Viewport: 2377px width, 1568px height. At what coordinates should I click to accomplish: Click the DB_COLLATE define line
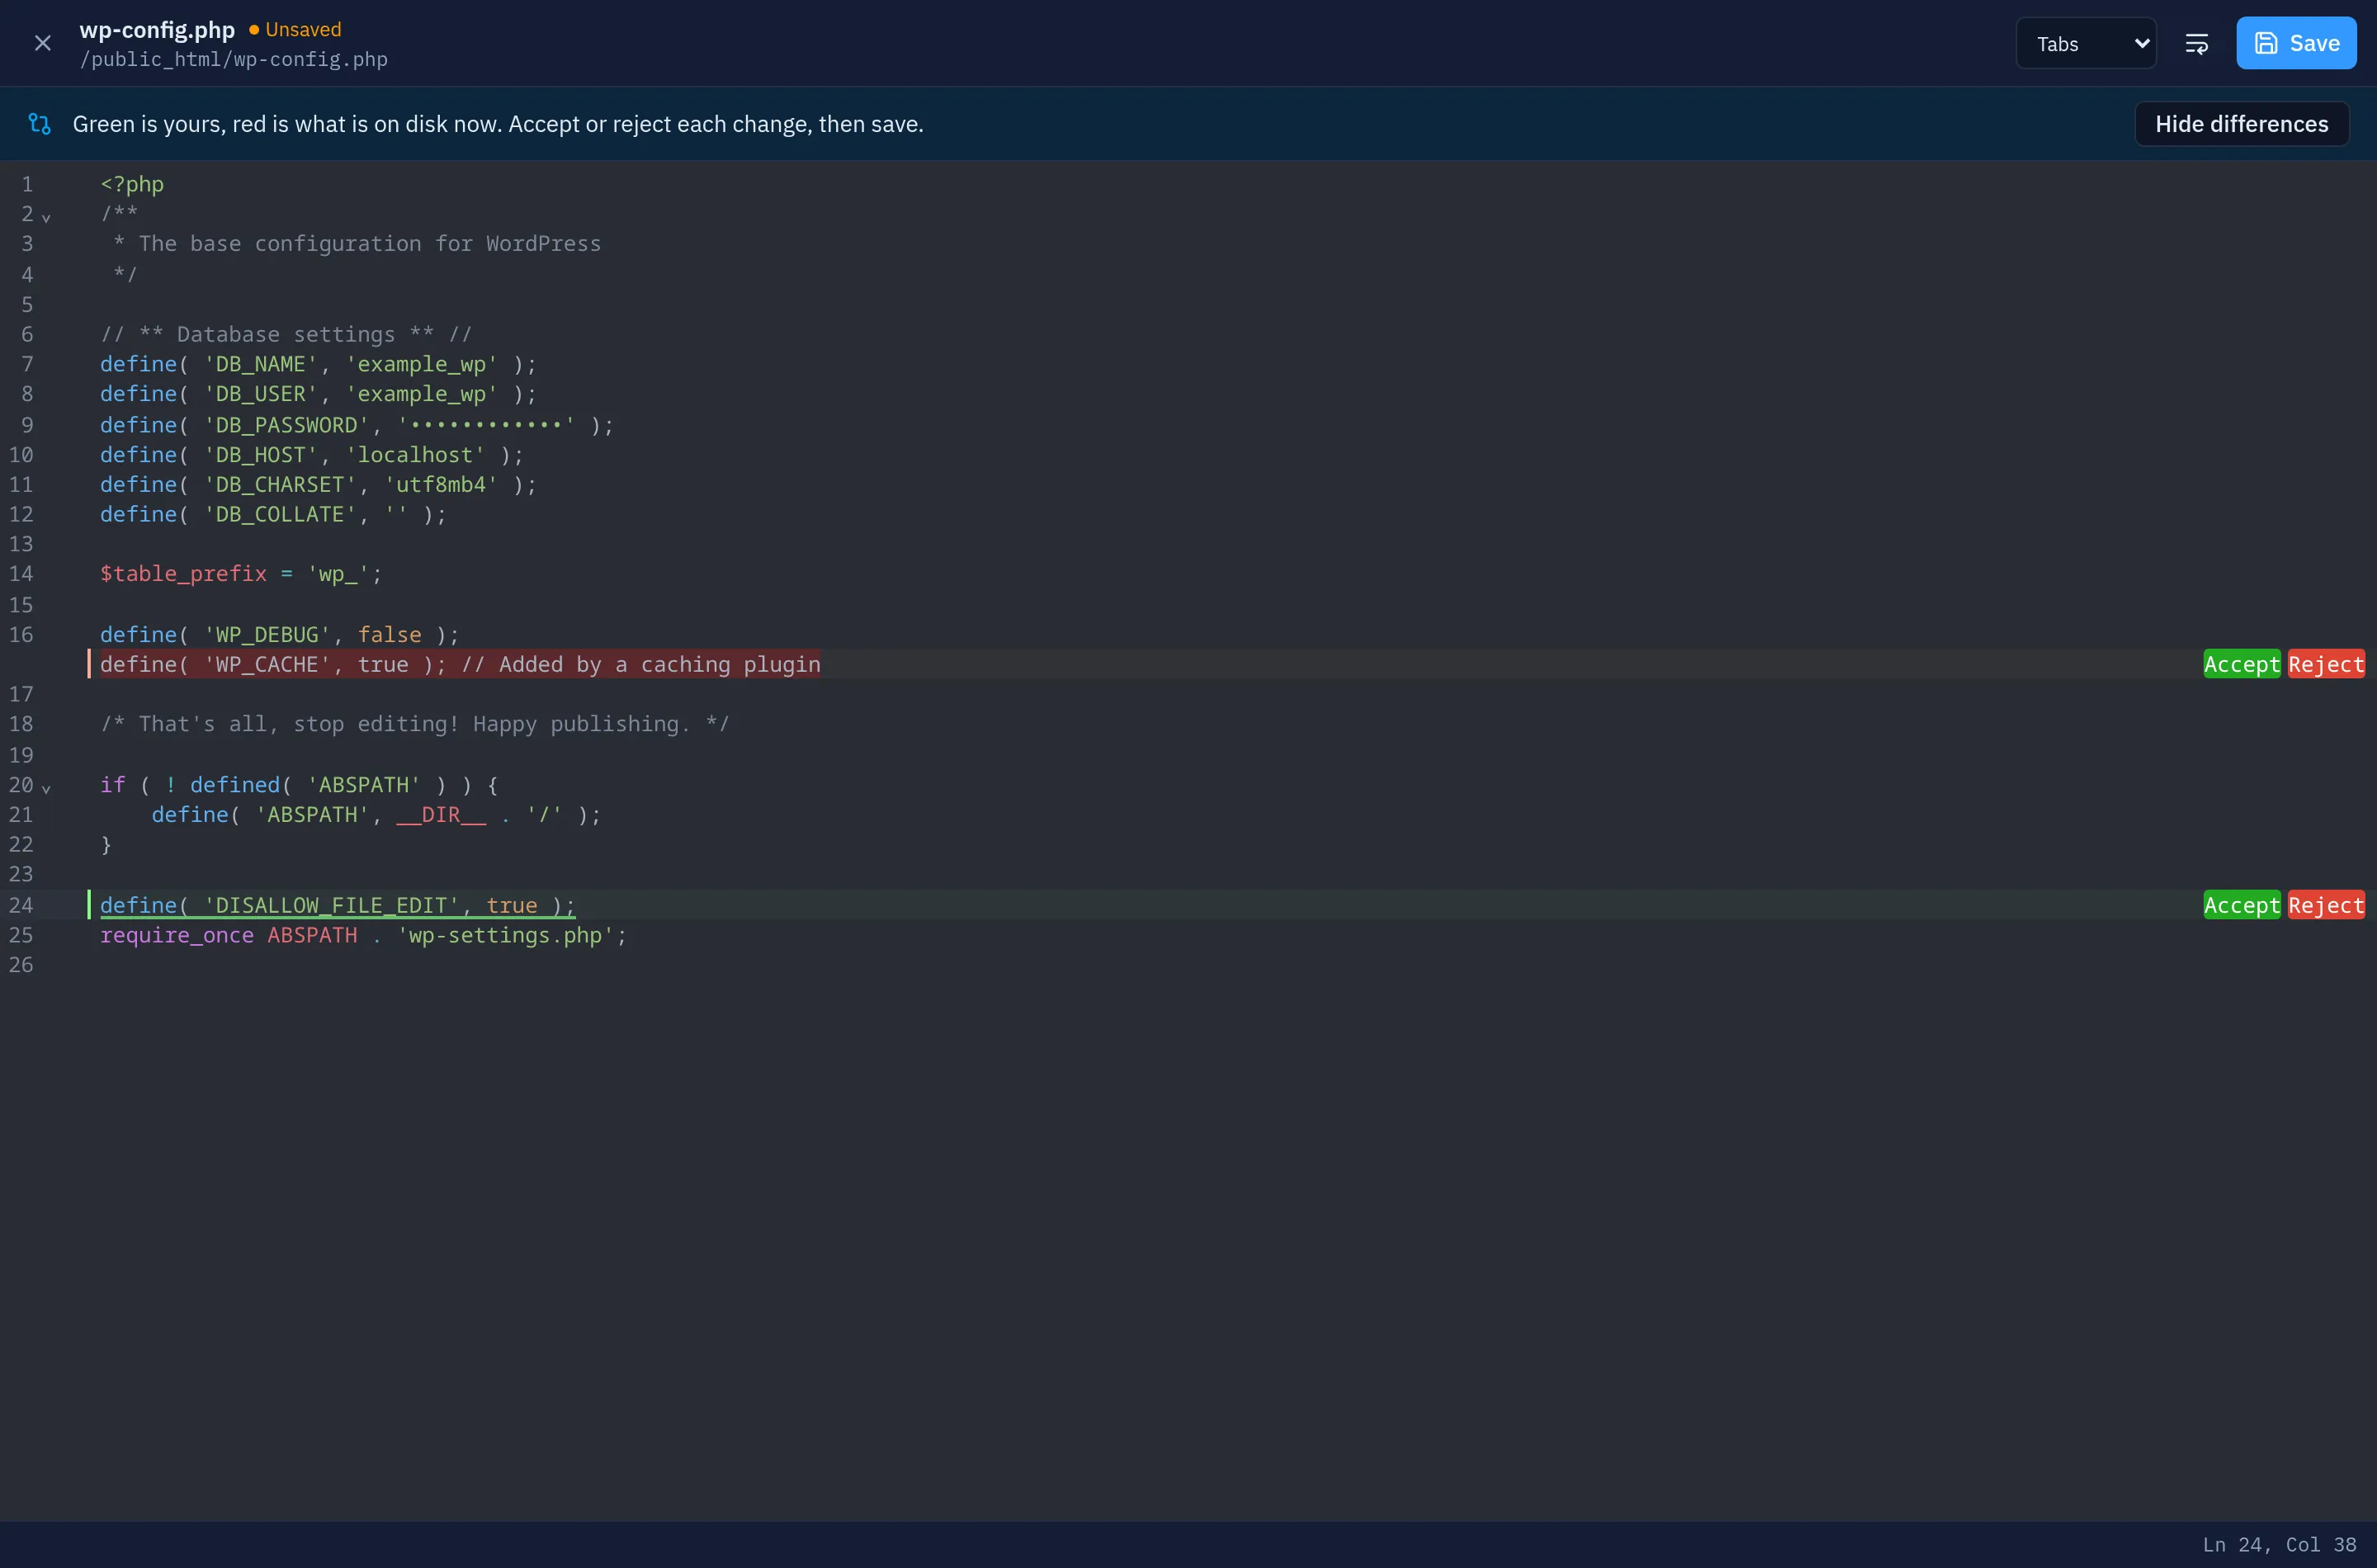(273, 514)
